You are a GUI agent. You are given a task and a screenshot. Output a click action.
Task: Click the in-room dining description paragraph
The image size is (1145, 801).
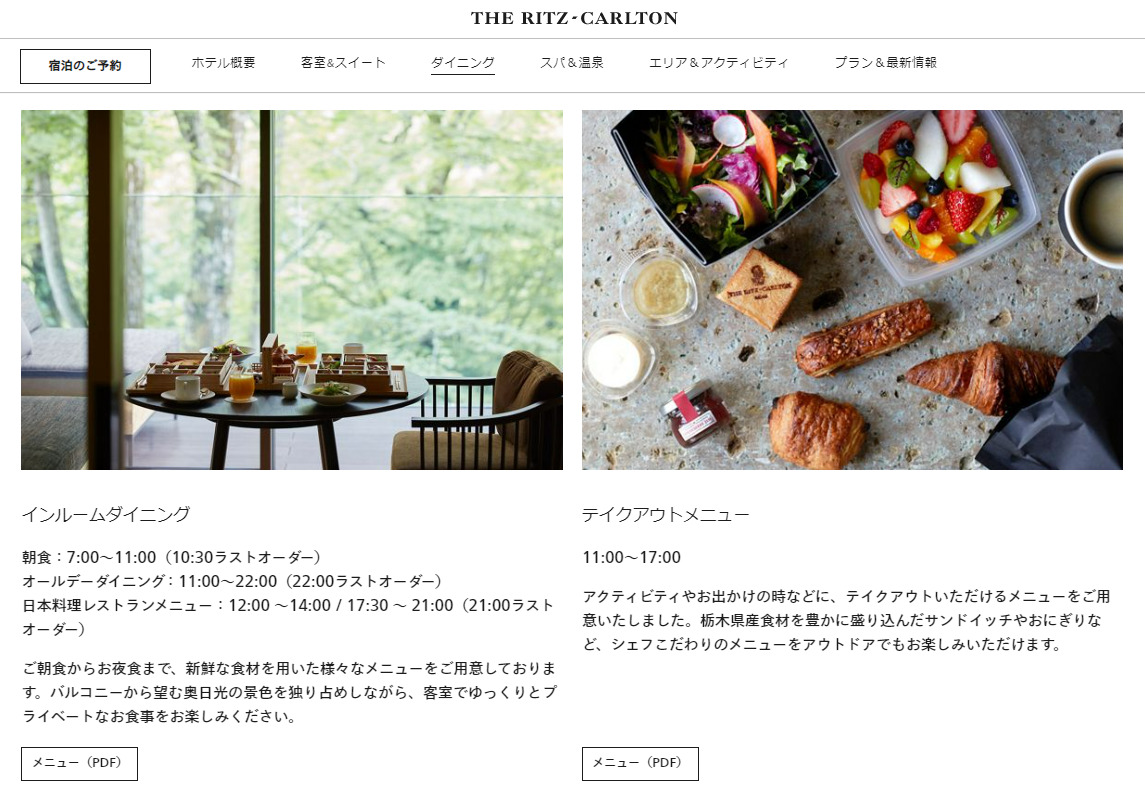tap(290, 692)
